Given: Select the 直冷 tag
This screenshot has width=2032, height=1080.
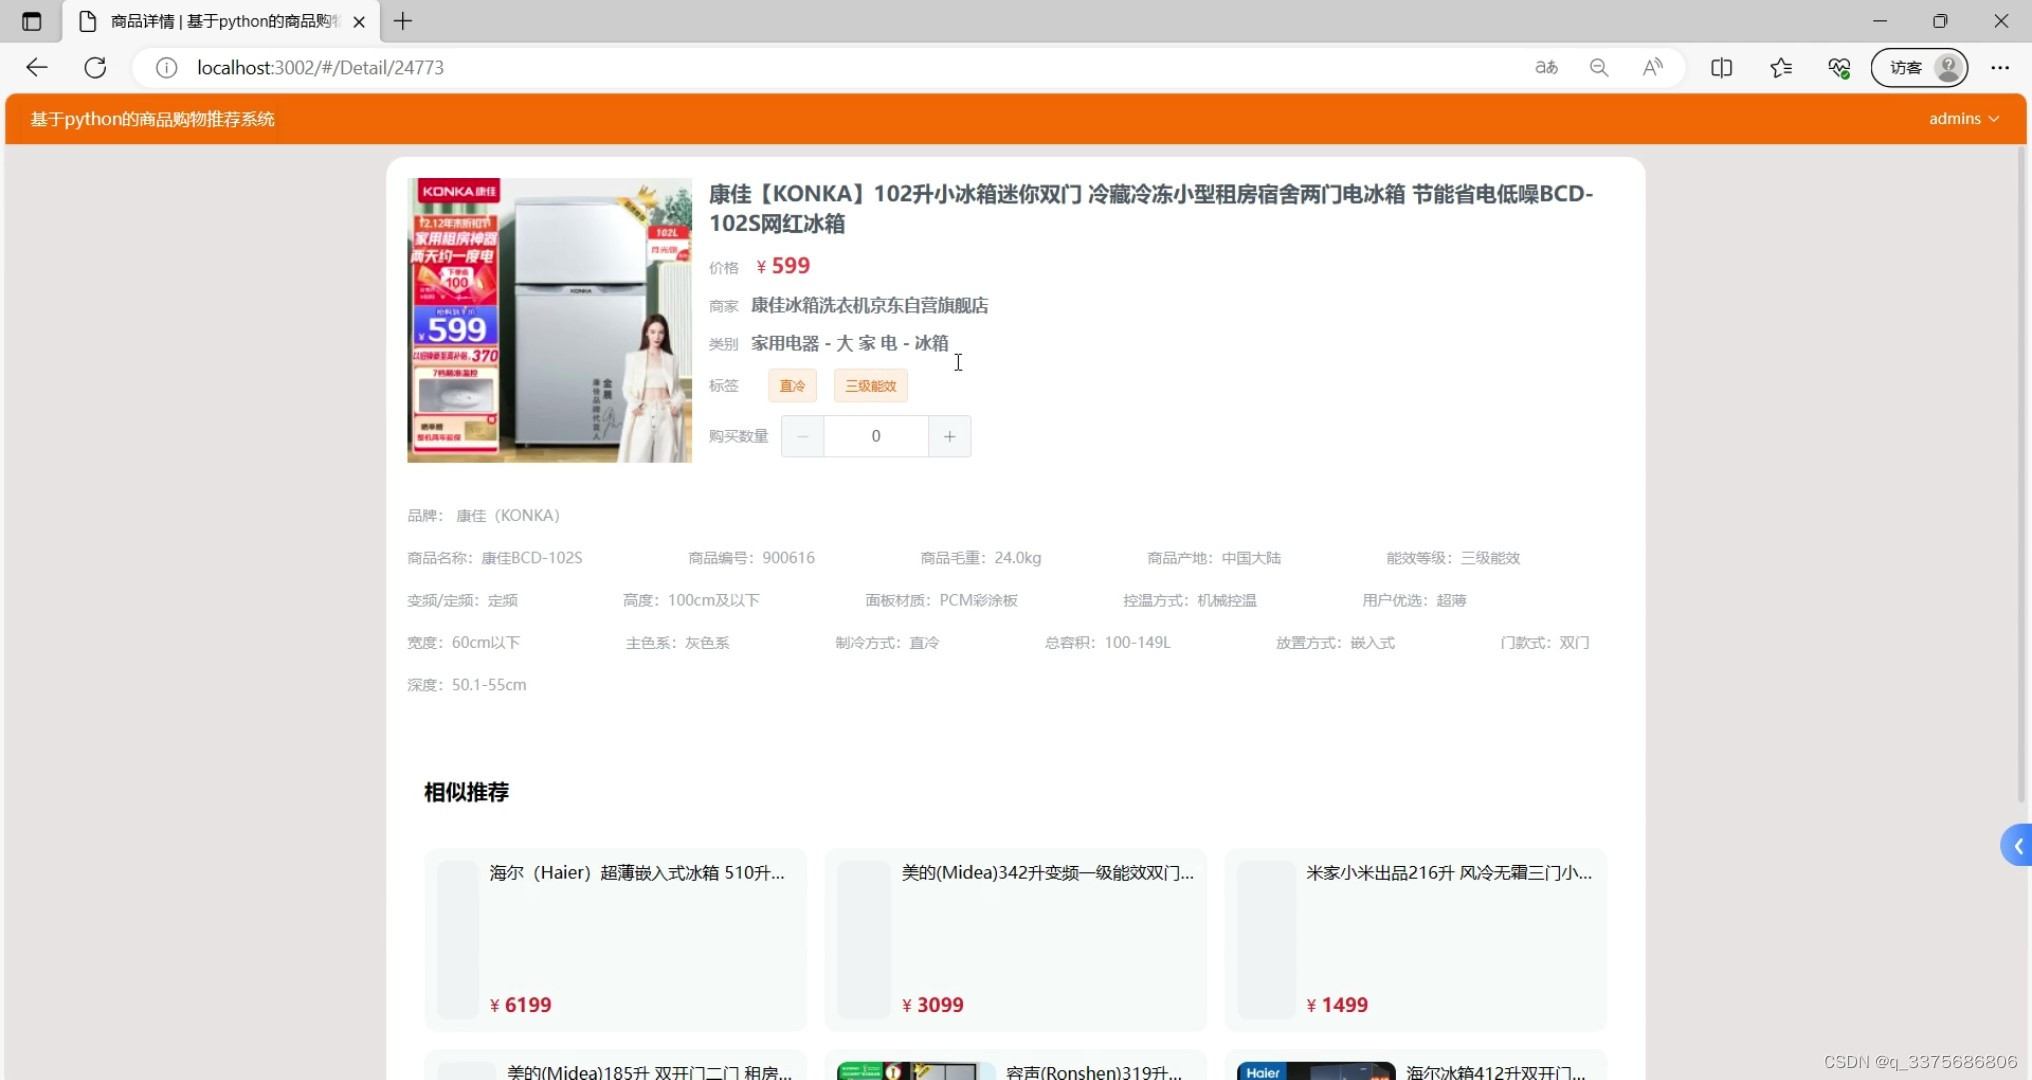Looking at the screenshot, I should pyautogui.click(x=792, y=386).
